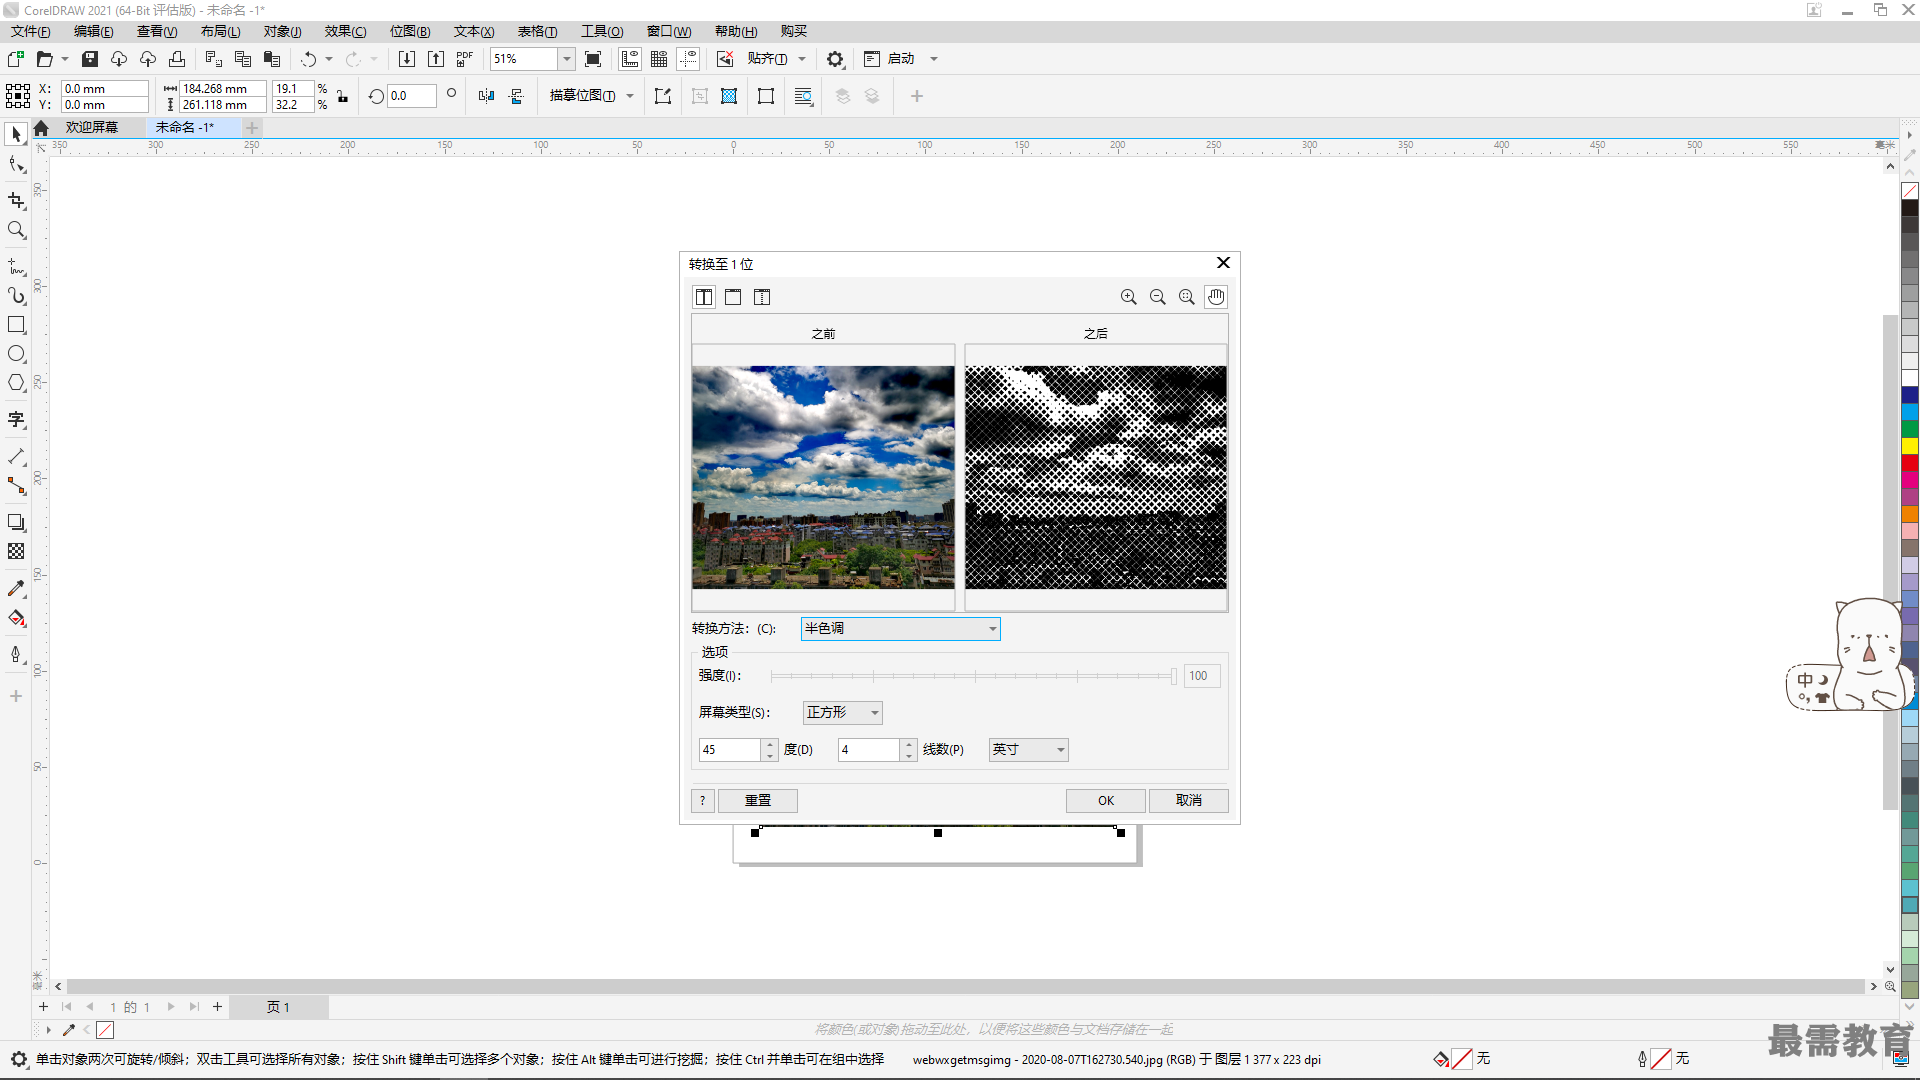Open the screen type 正方形 dropdown
The width and height of the screenshot is (1920, 1080).
[x=843, y=712]
